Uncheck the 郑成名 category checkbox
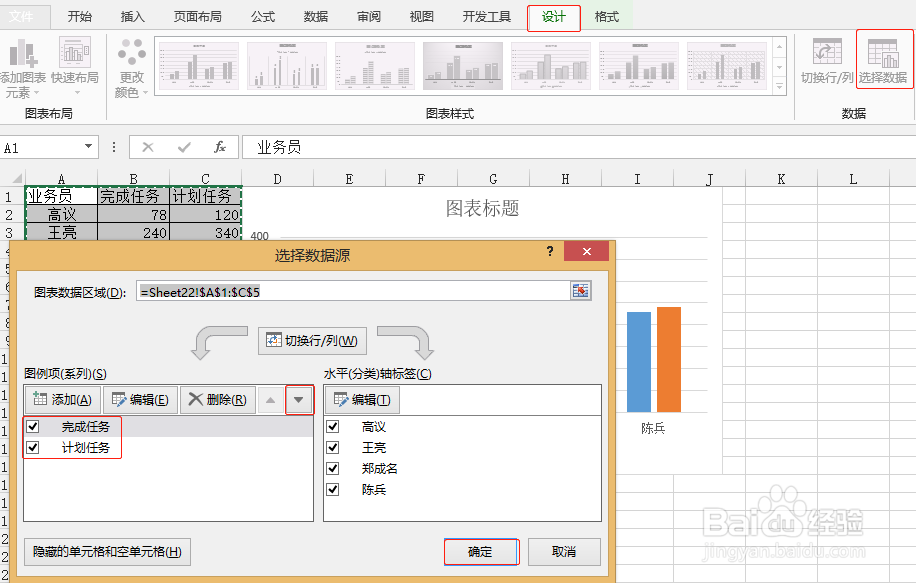Image resolution: width=916 pixels, height=583 pixels. pyautogui.click(x=334, y=468)
